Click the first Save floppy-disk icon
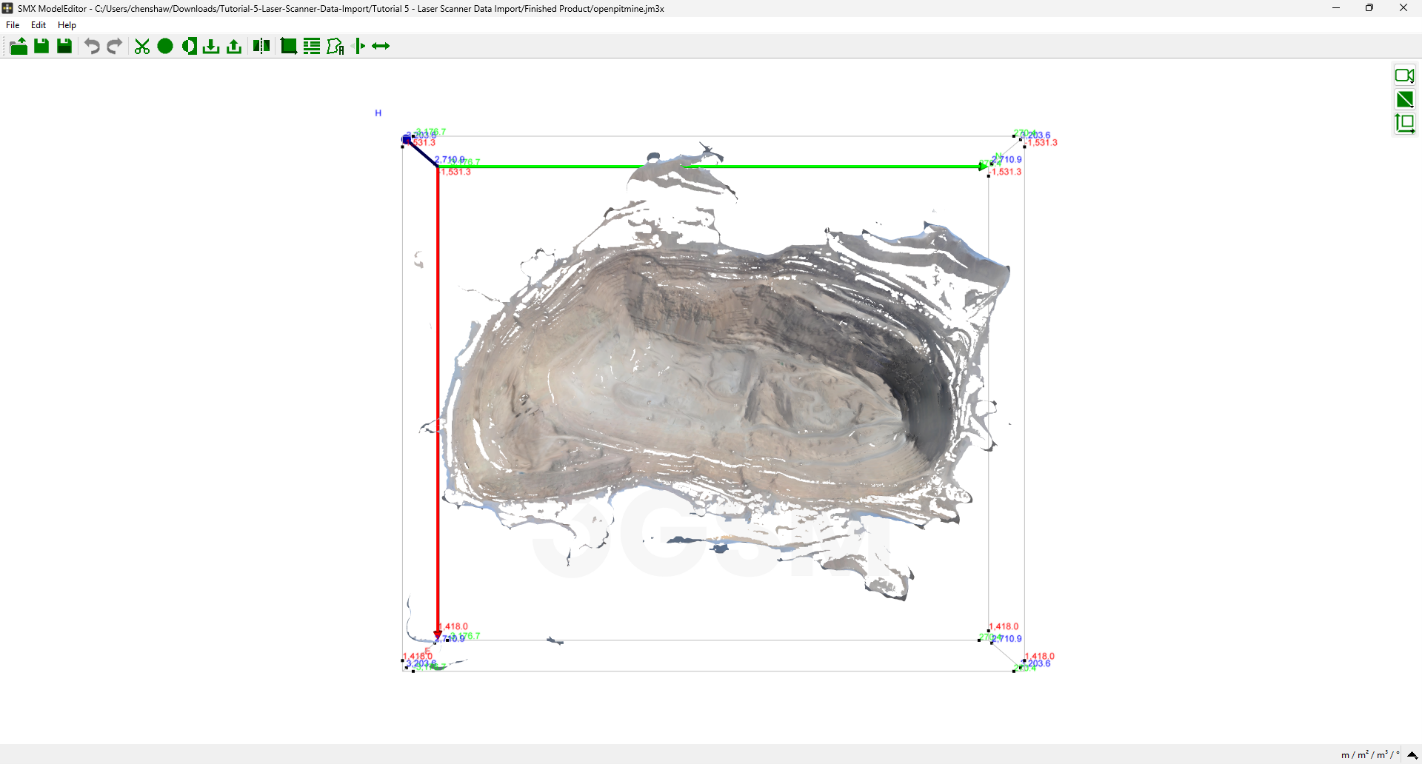 click(x=41, y=46)
